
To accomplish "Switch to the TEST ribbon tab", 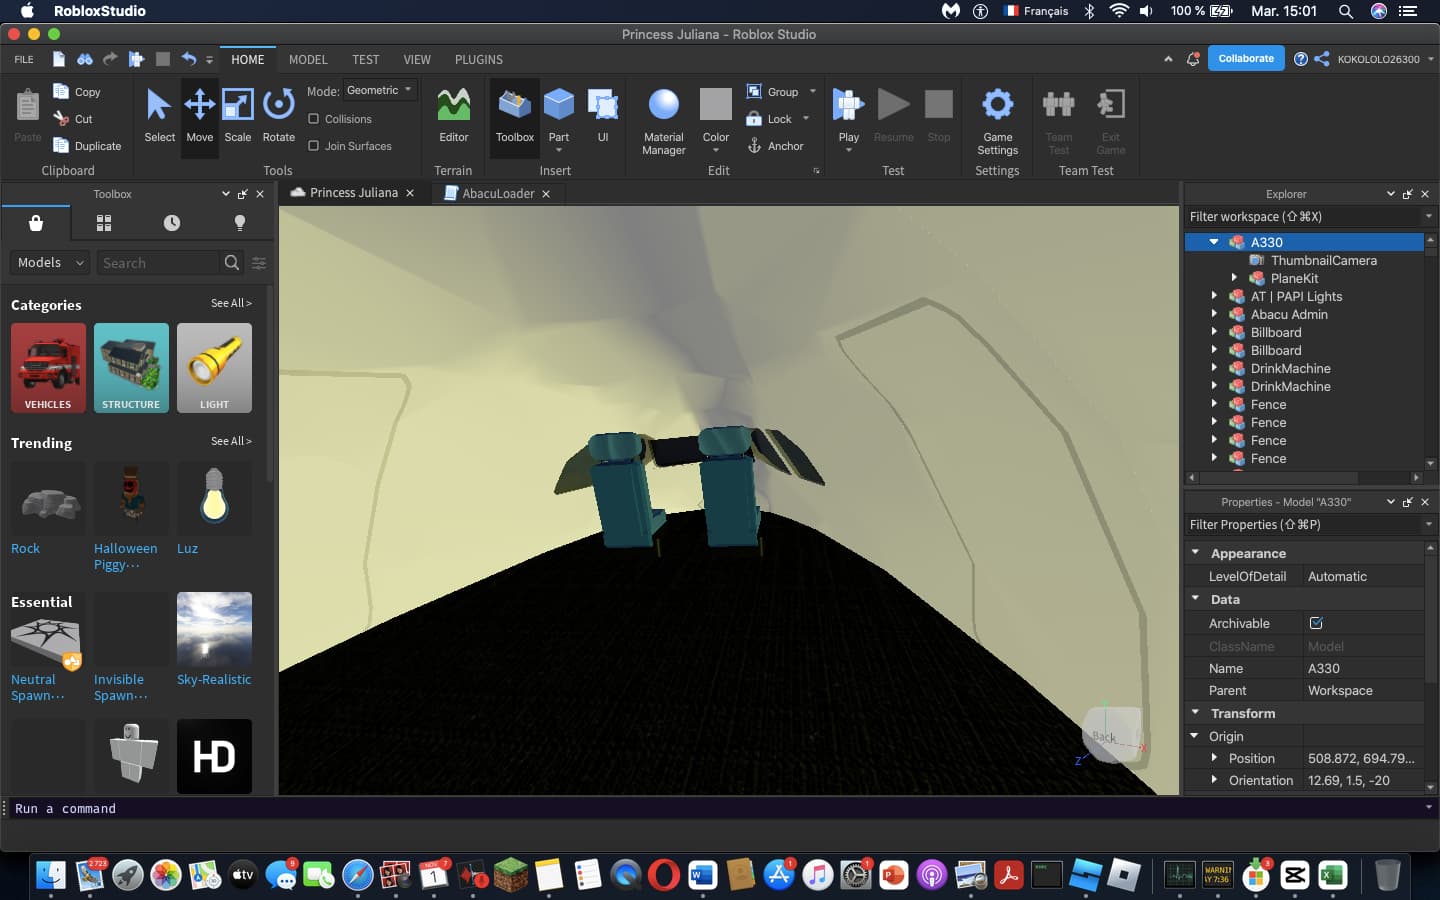I will [365, 60].
